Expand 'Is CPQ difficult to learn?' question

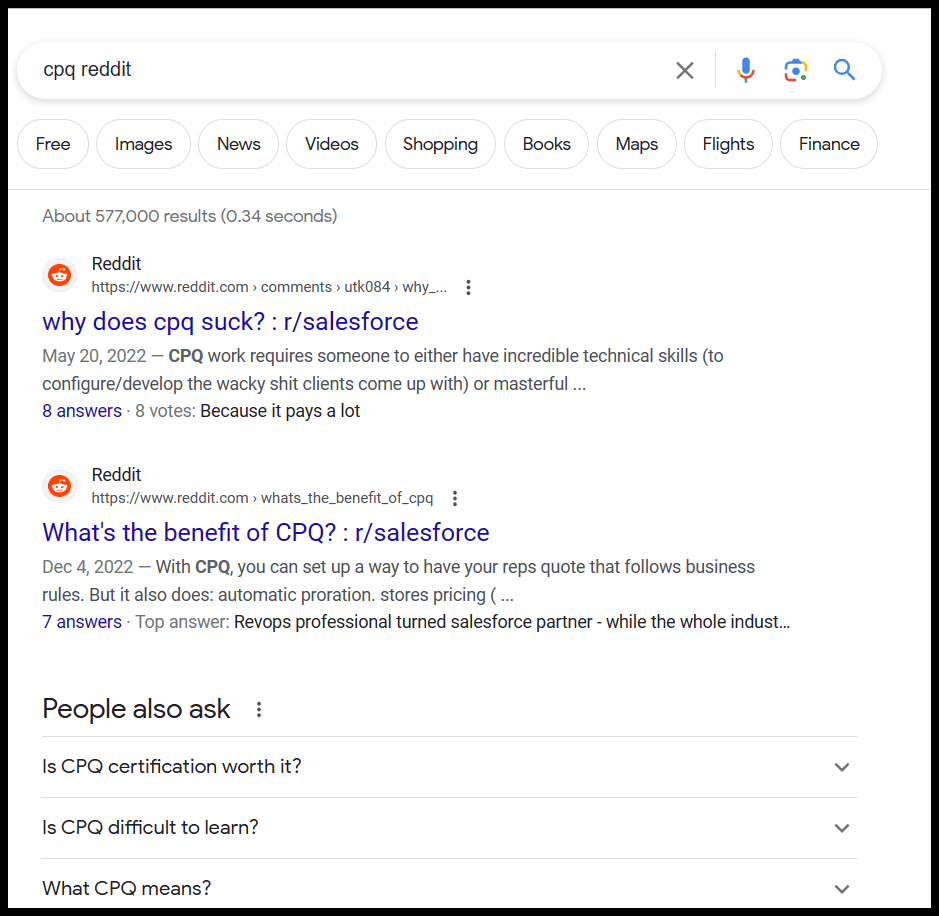pyautogui.click(x=841, y=828)
